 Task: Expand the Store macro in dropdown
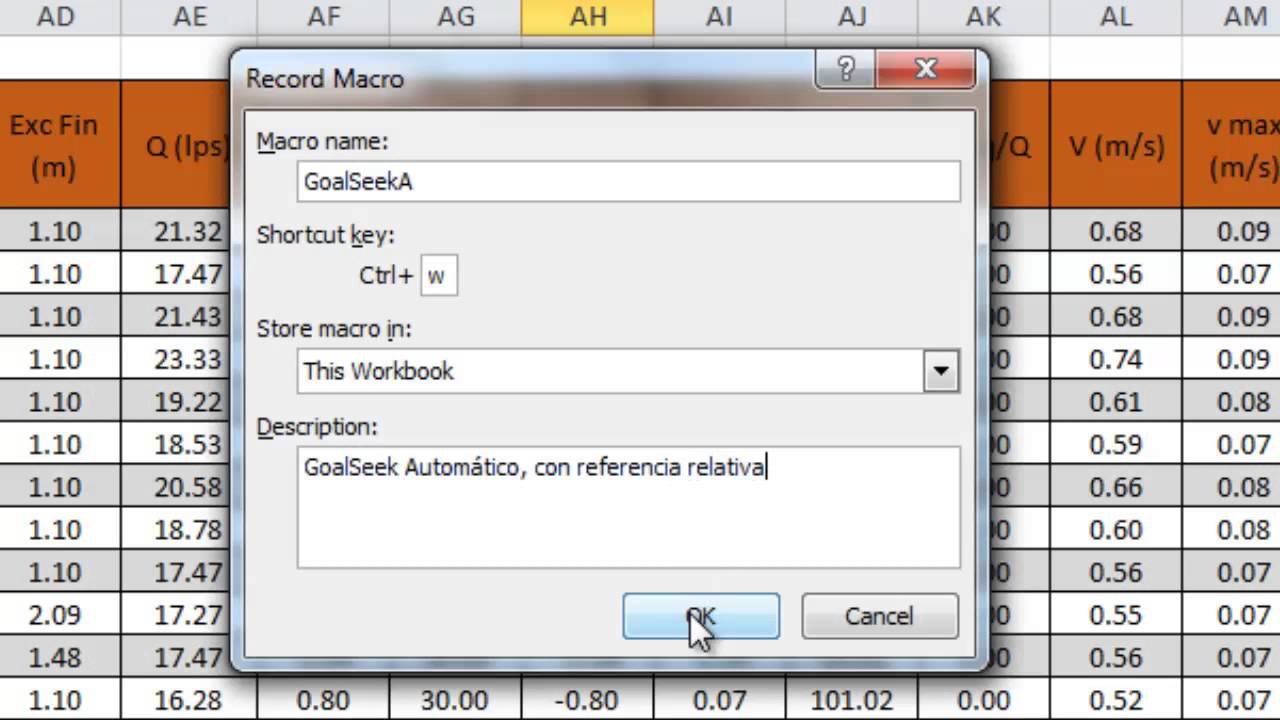click(940, 371)
